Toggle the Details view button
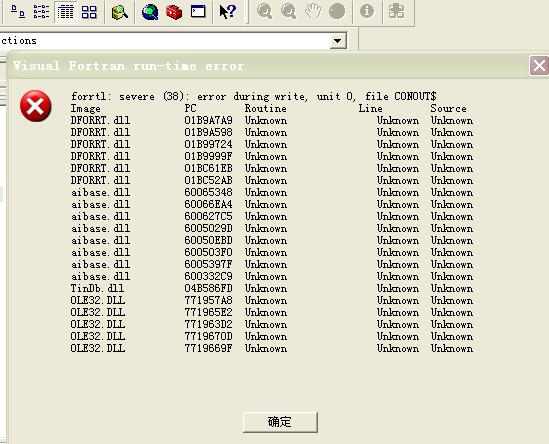Viewport: 549px width, 444px height. pyautogui.click(x=65, y=12)
